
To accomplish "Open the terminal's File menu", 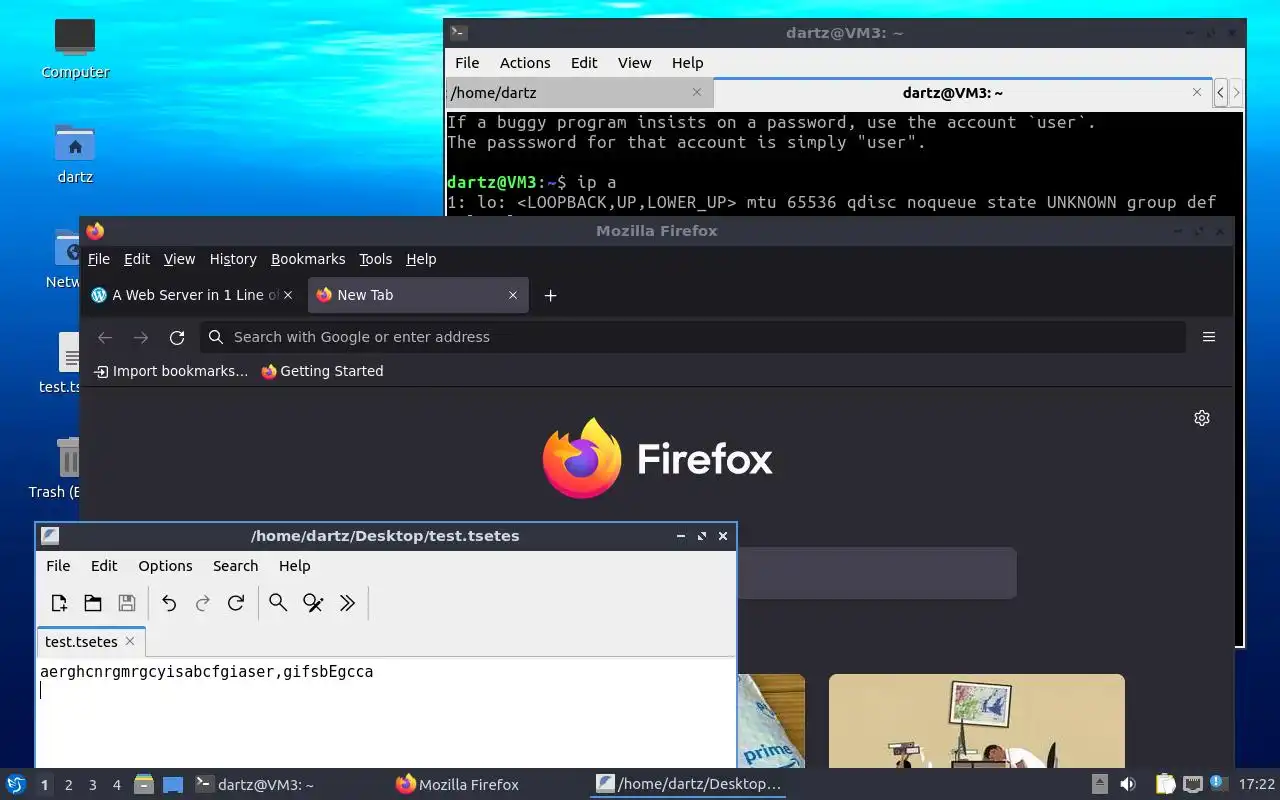I will [x=467, y=62].
